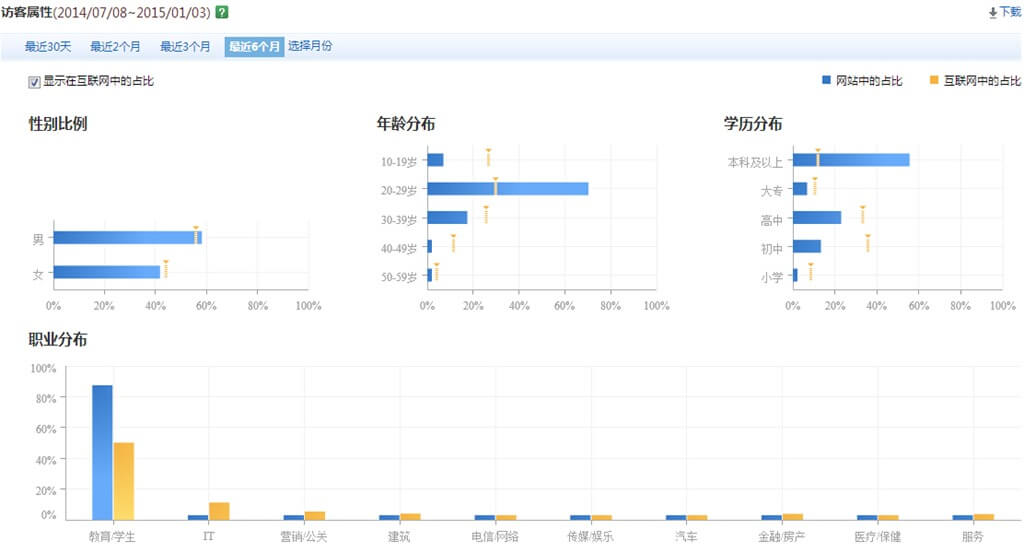Image resolution: width=1024 pixels, height=553 pixels.
Task: Click the 年龄分布 heading
Action: (406, 123)
